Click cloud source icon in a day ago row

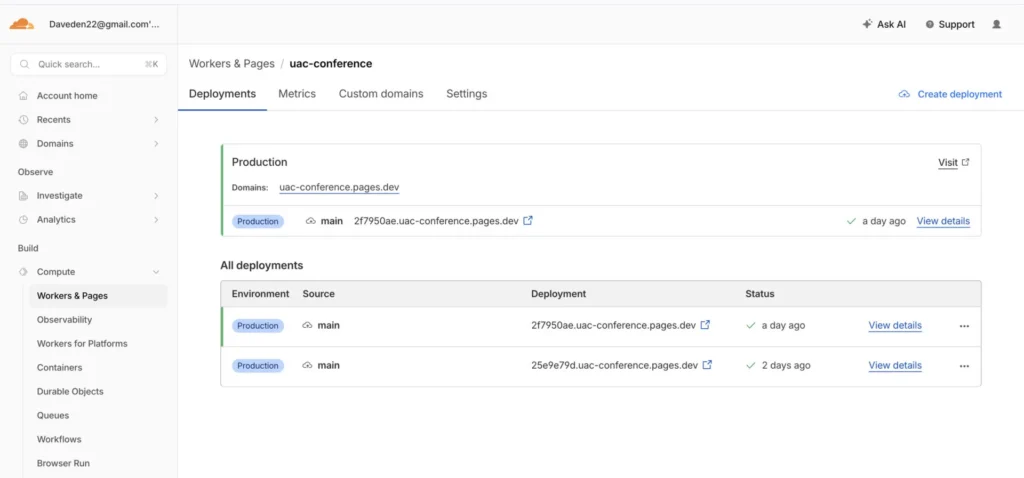[x=308, y=325]
